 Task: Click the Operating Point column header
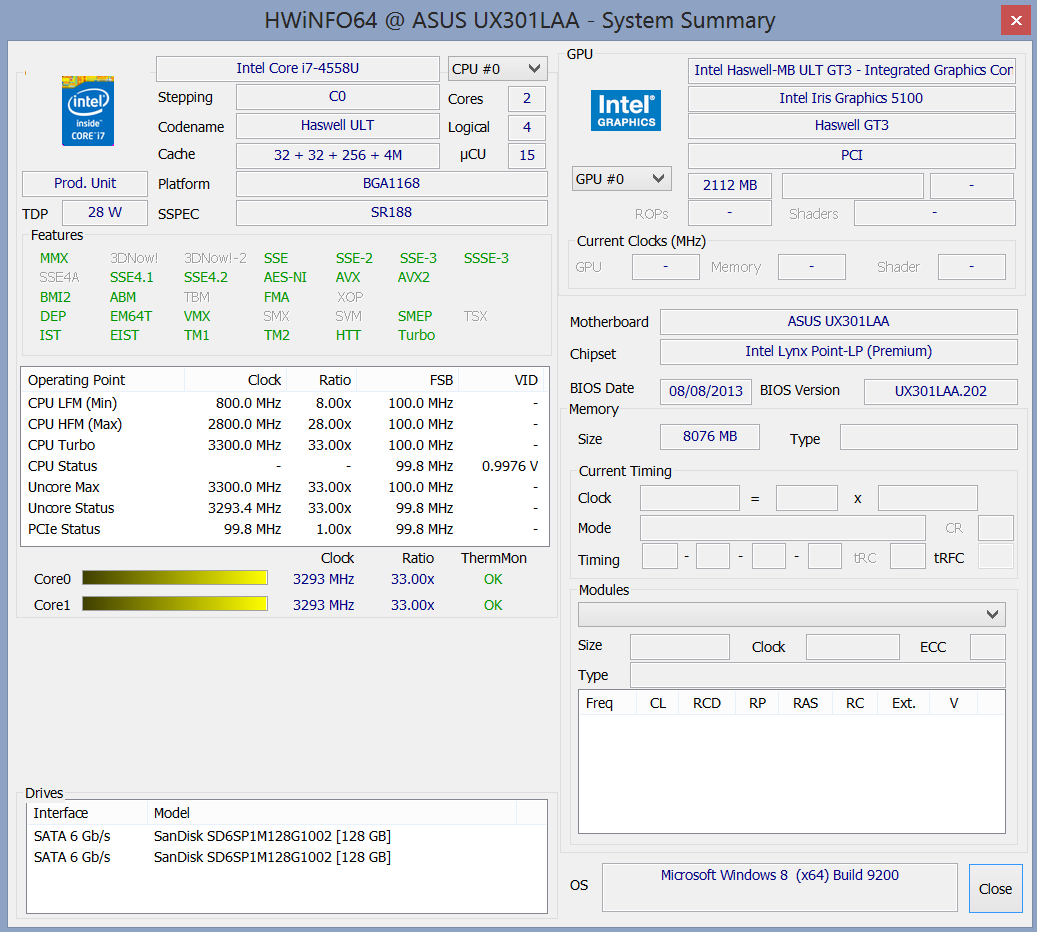click(104, 380)
